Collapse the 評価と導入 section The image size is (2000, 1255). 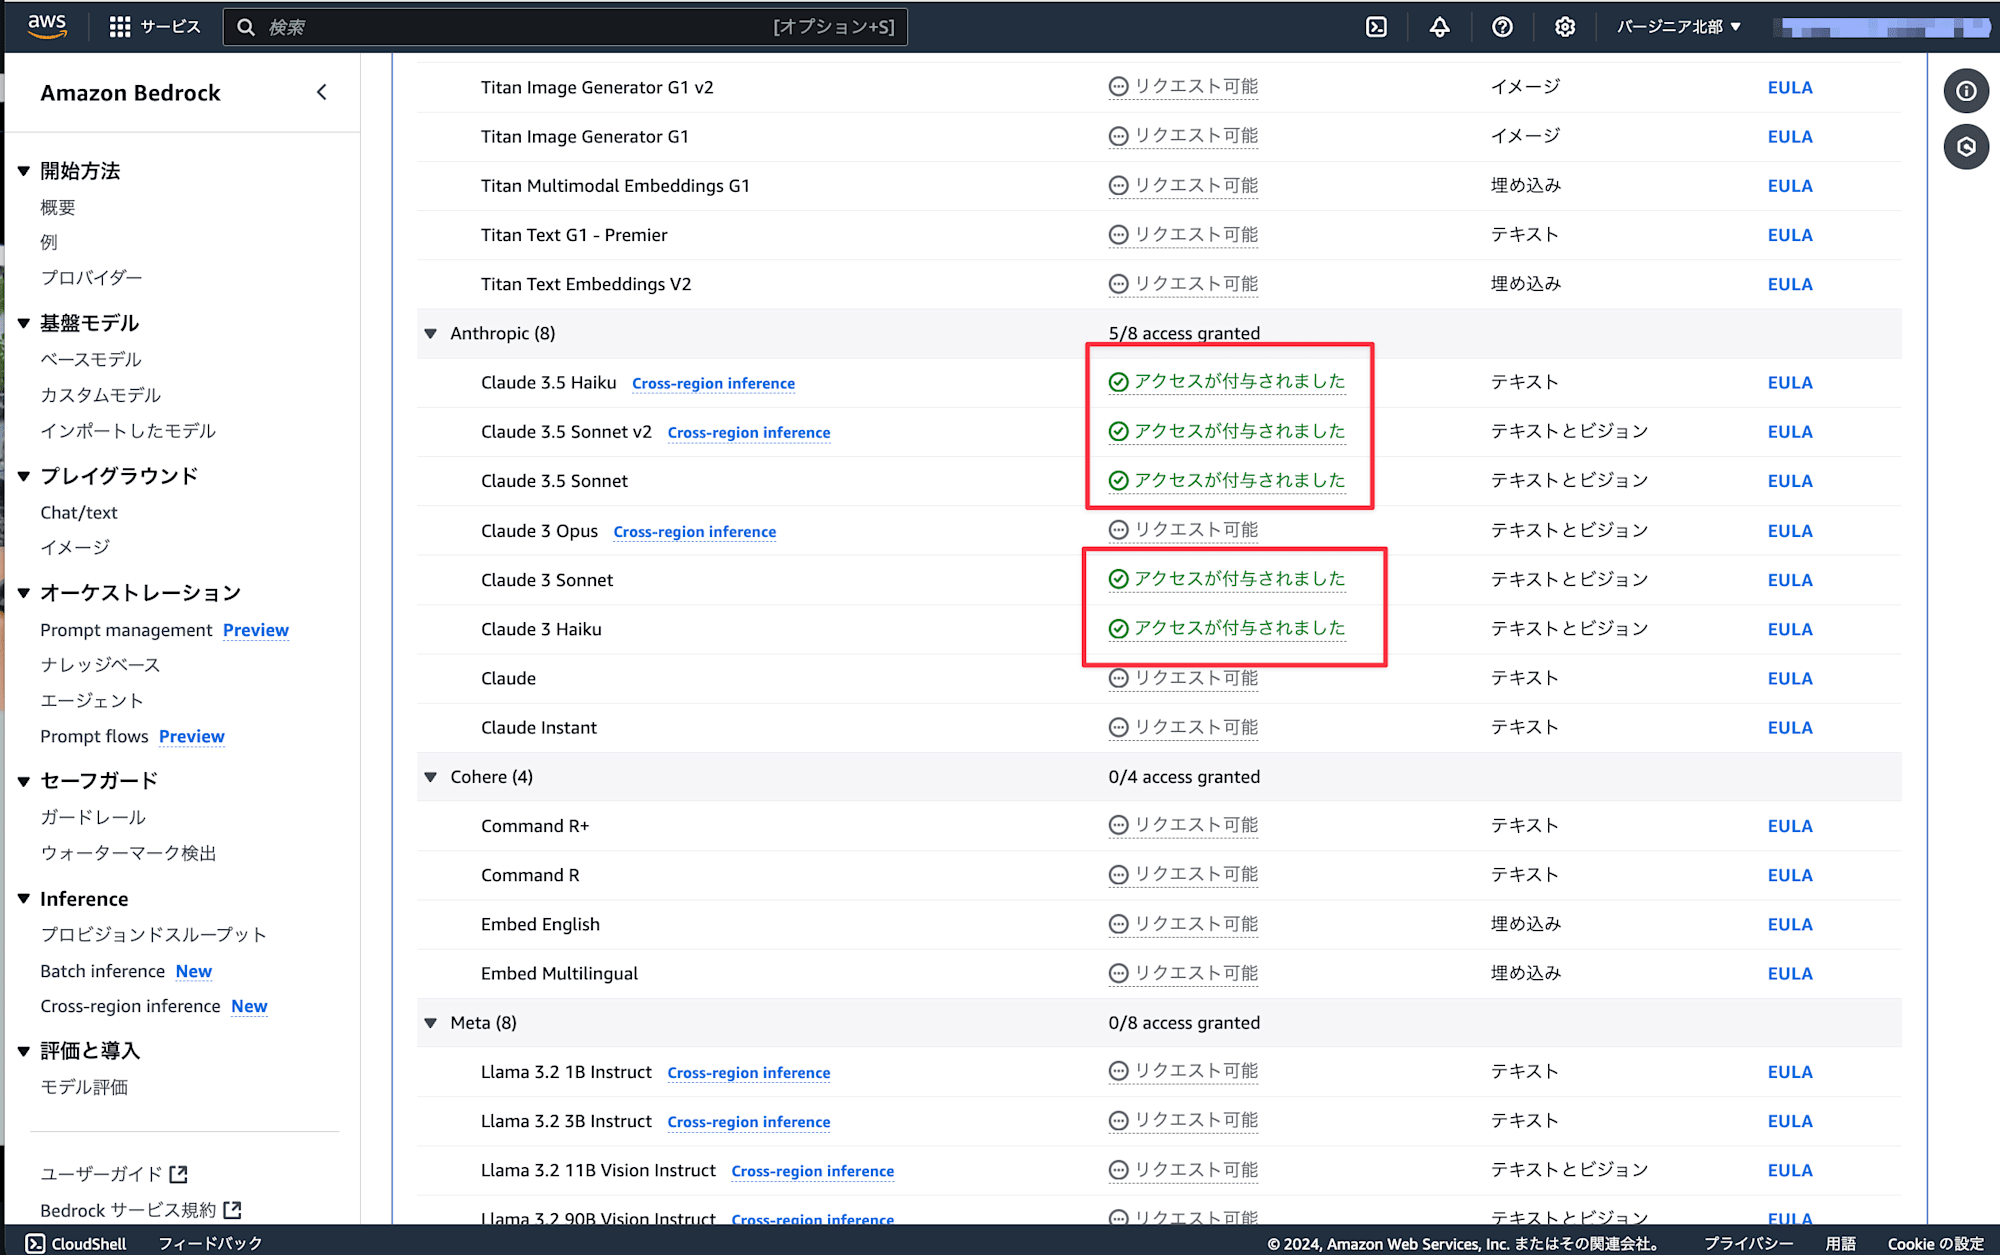coord(24,1051)
